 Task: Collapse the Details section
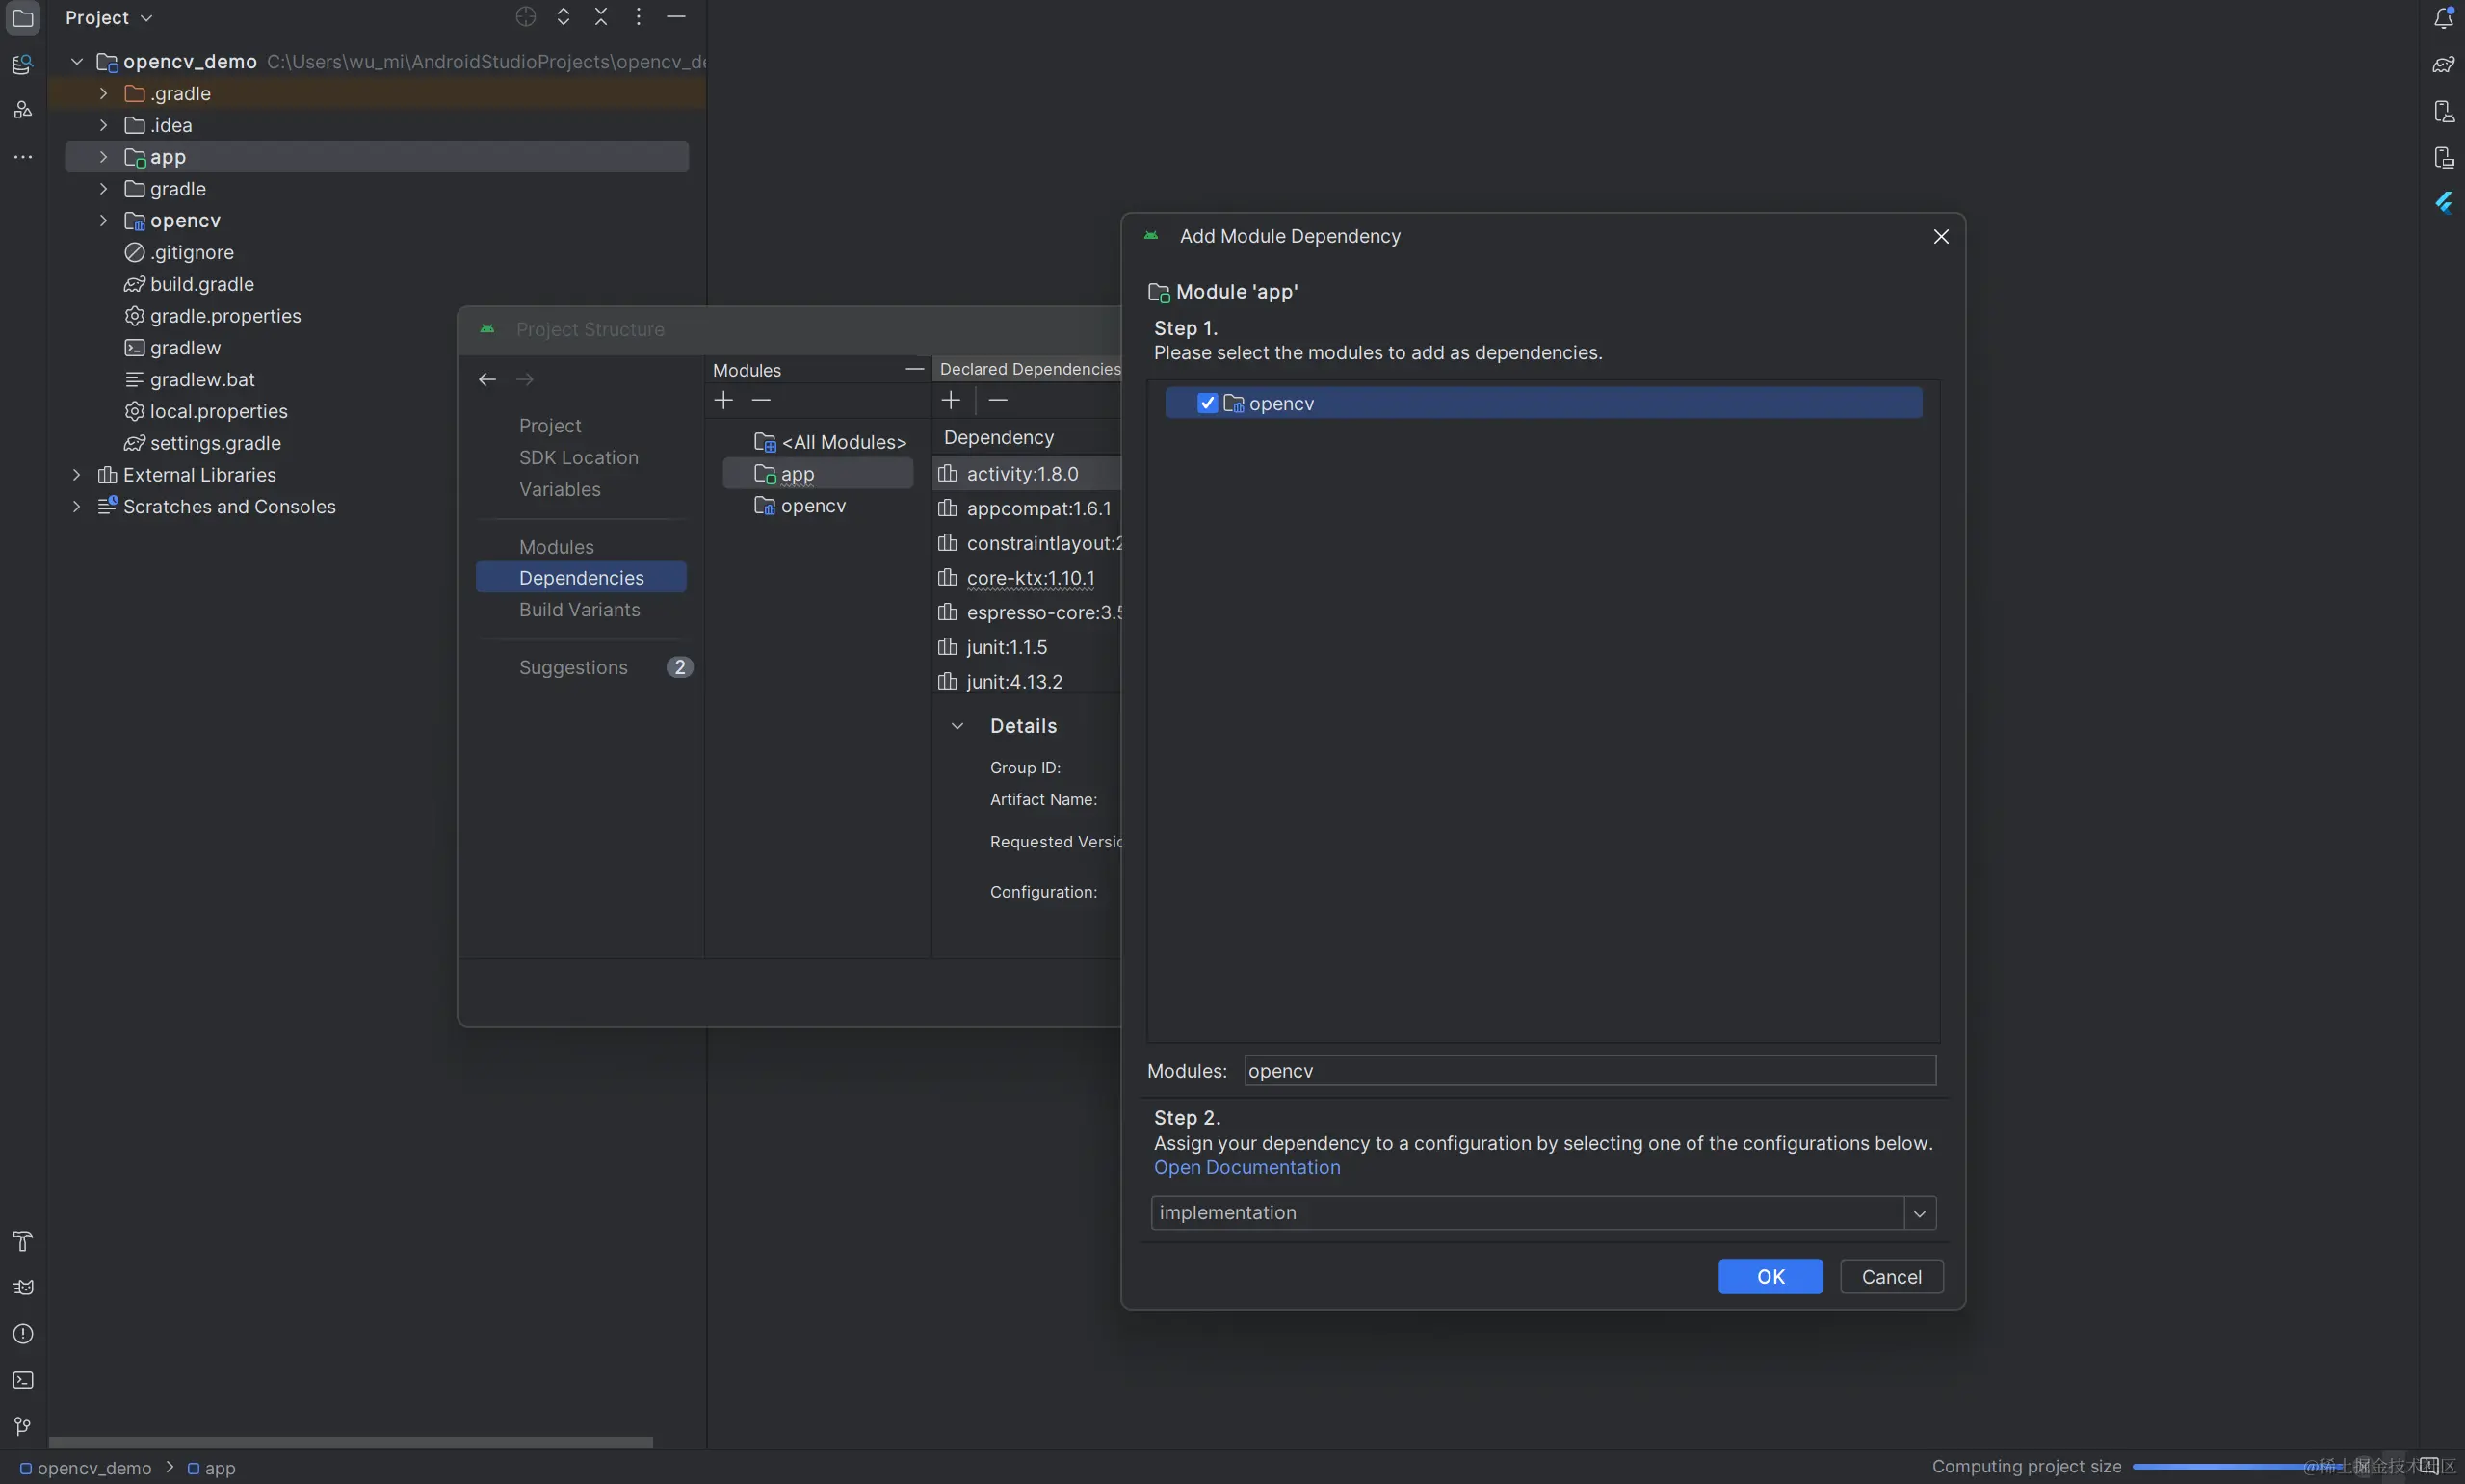tap(957, 726)
